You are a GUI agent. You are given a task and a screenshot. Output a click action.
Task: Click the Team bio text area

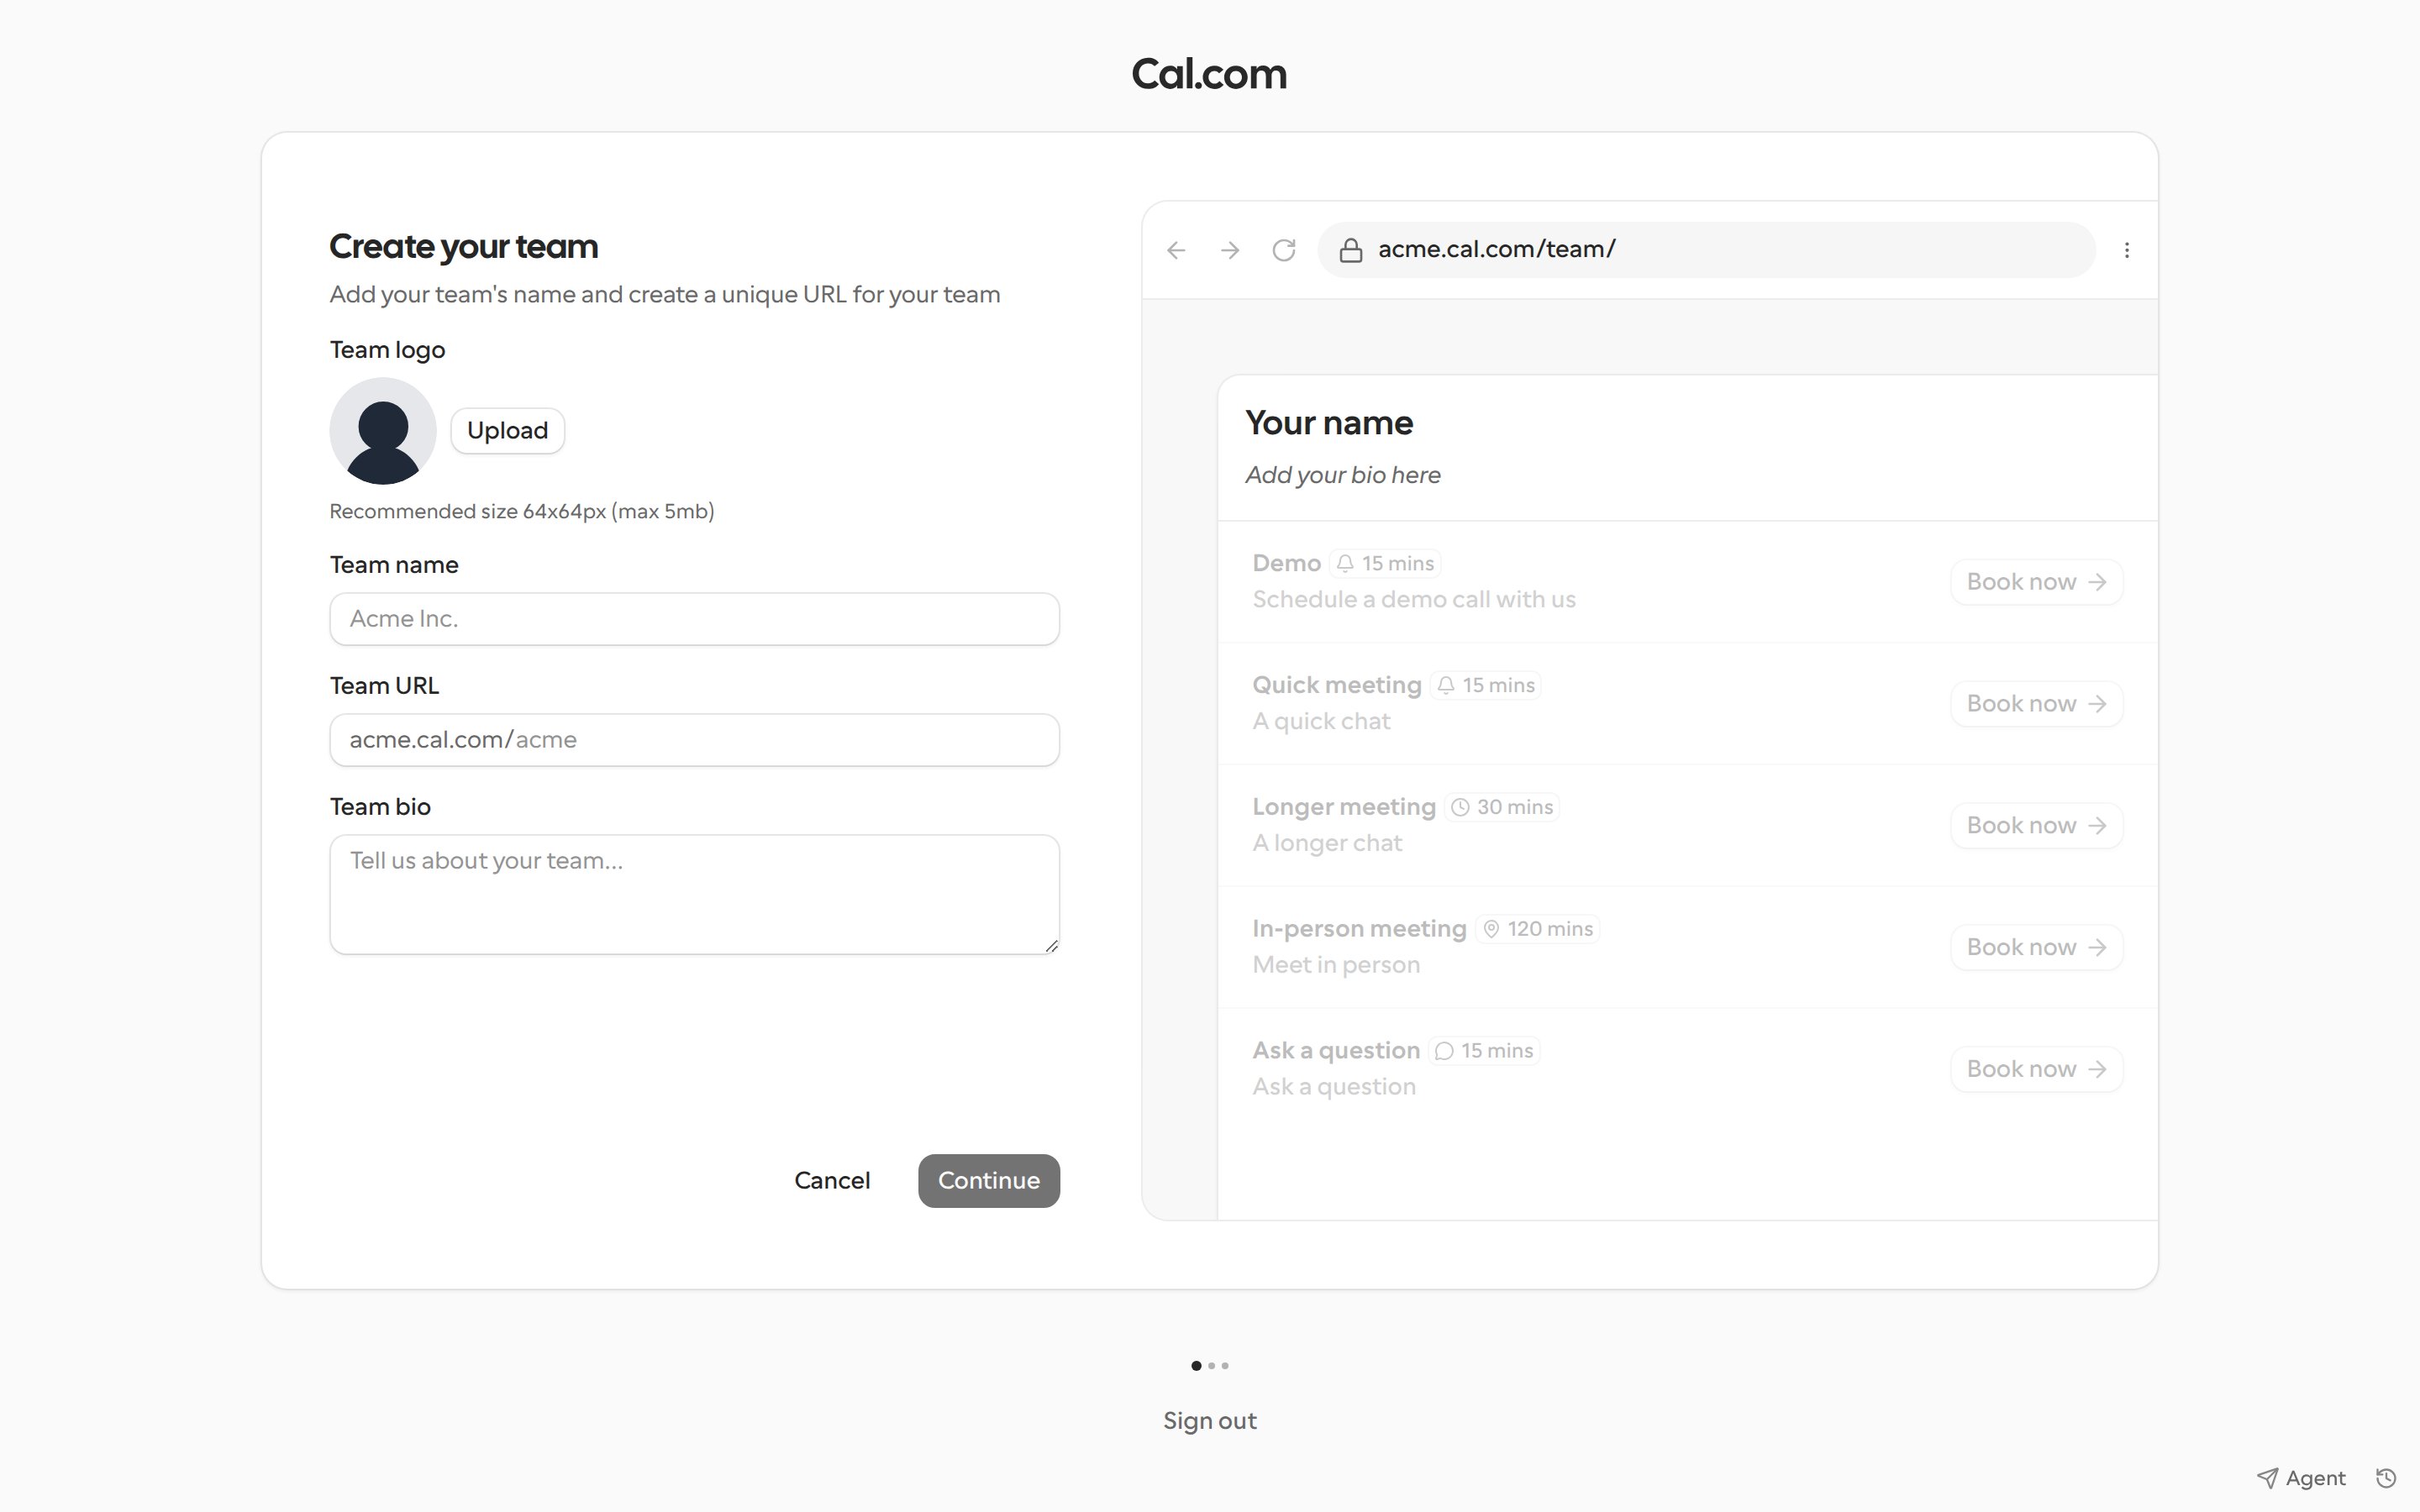(695, 895)
